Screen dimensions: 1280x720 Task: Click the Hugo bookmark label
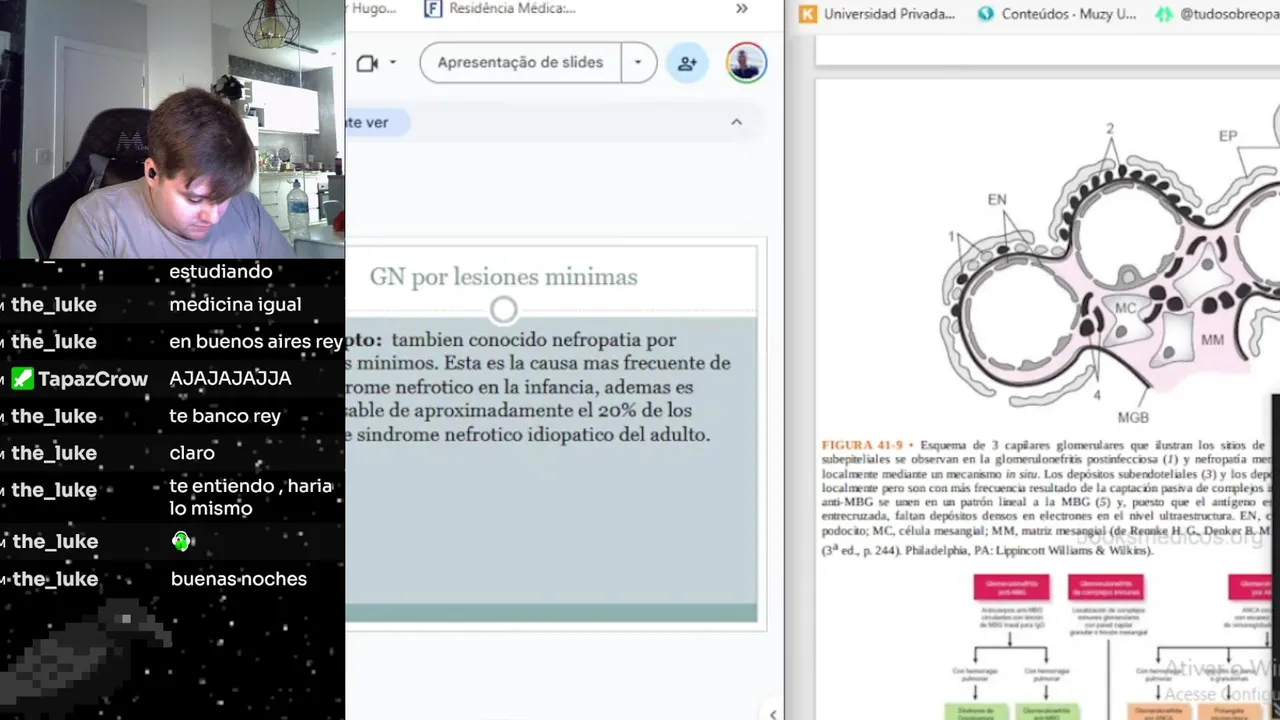click(372, 9)
